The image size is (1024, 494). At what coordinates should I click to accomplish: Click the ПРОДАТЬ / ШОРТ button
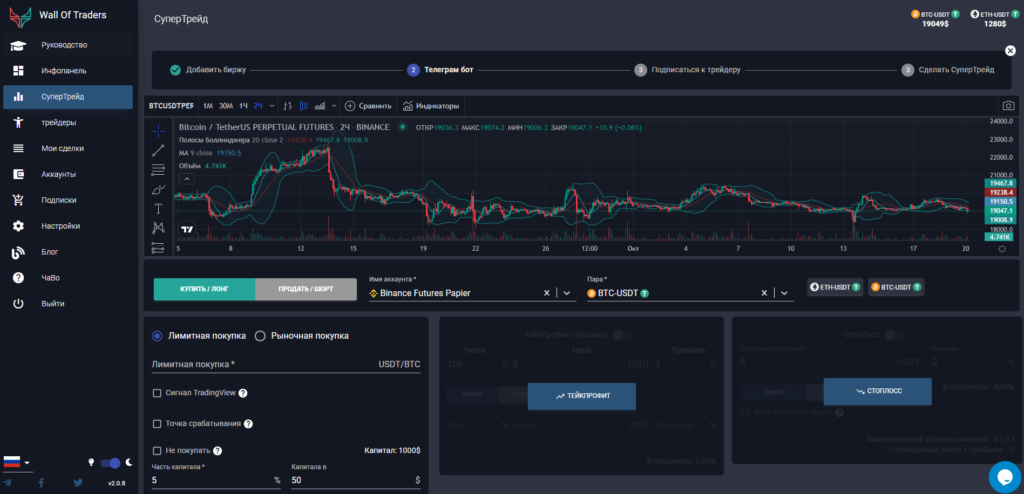click(x=306, y=289)
